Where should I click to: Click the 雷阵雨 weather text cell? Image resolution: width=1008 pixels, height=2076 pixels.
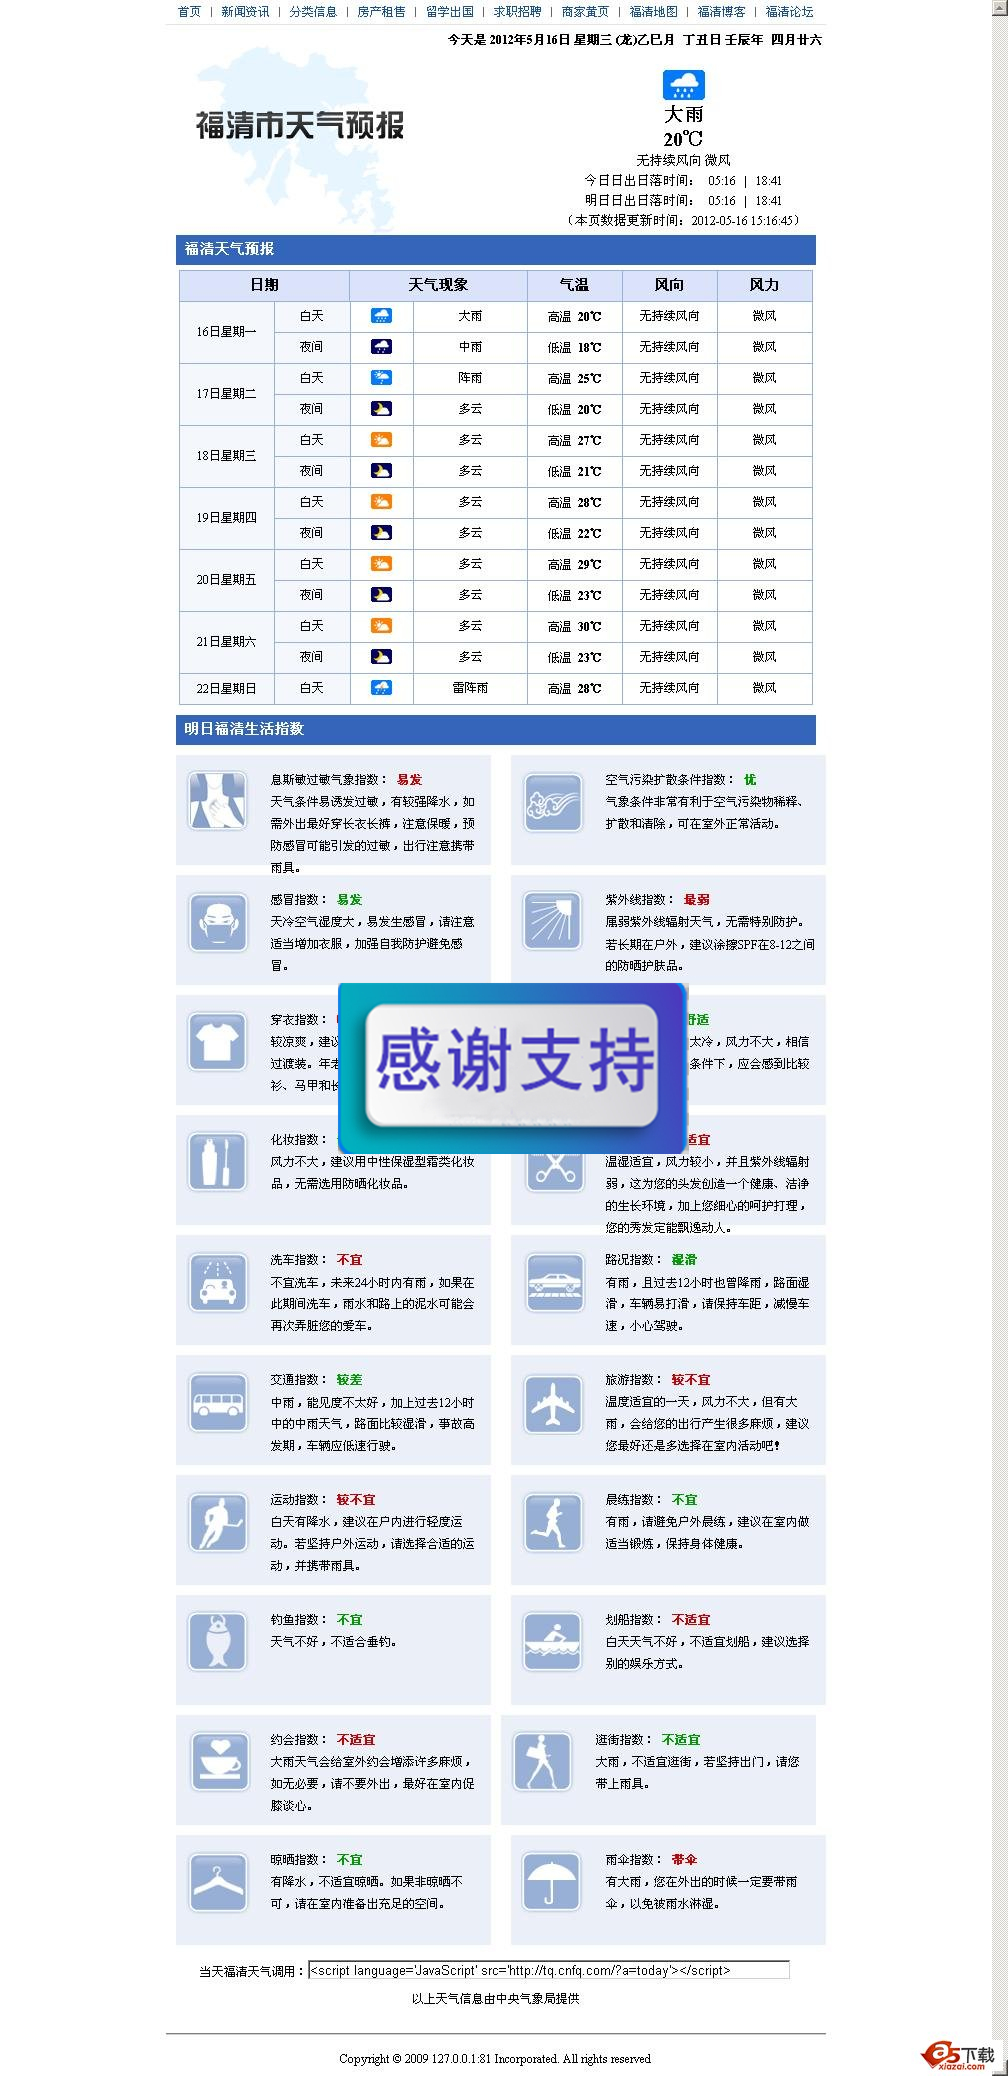(470, 688)
